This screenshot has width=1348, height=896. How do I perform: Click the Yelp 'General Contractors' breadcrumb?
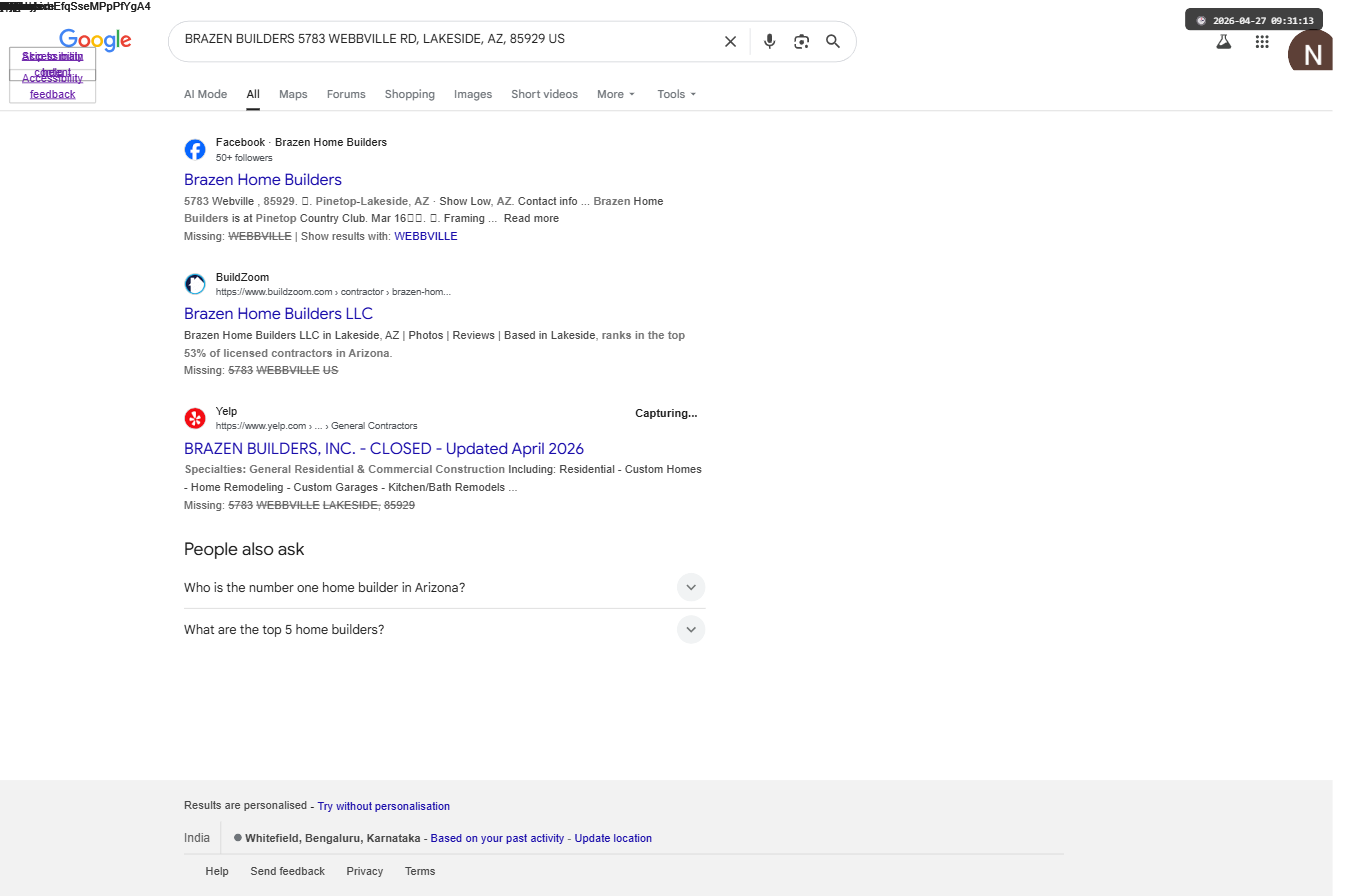[374, 426]
